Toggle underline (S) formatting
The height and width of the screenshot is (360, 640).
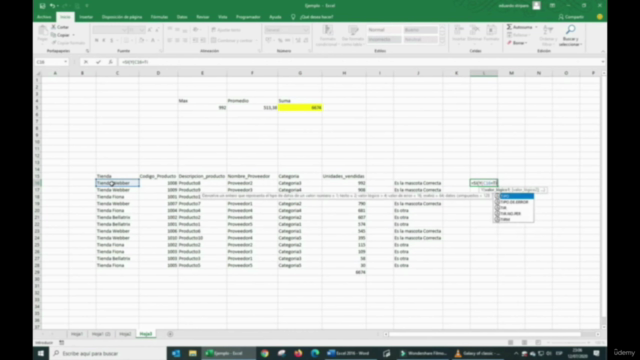coord(111,40)
